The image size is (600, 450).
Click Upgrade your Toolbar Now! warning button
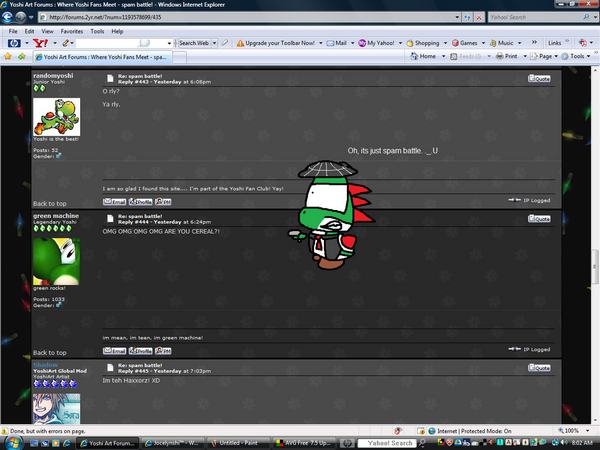point(276,43)
